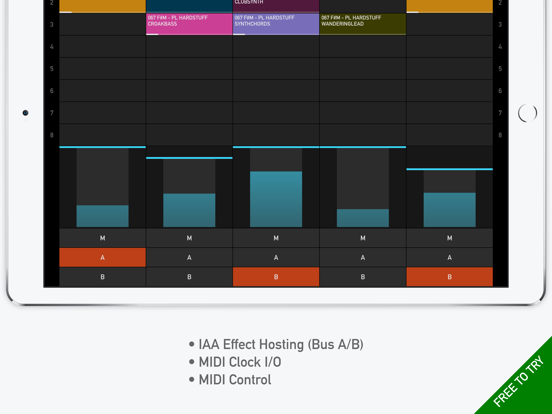Mute the CROAKBASS track with M

(189, 238)
